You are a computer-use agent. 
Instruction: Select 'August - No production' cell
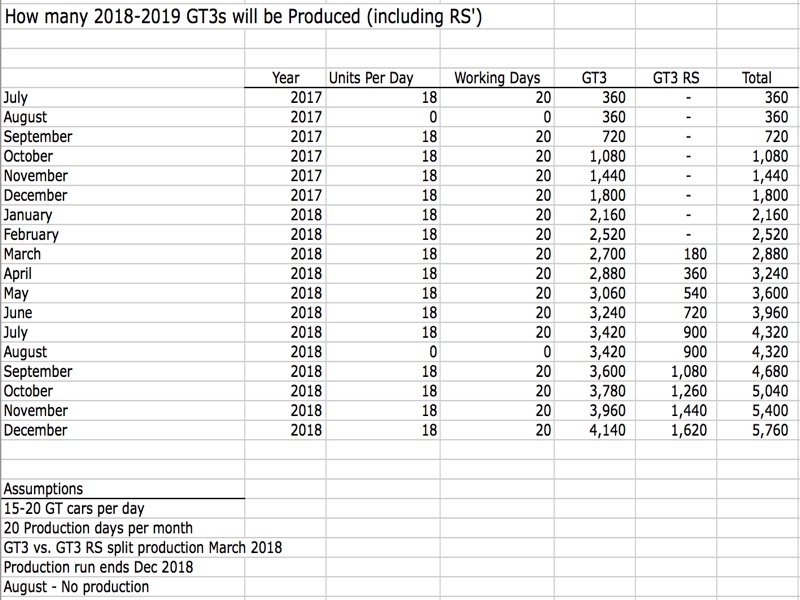click(76, 587)
